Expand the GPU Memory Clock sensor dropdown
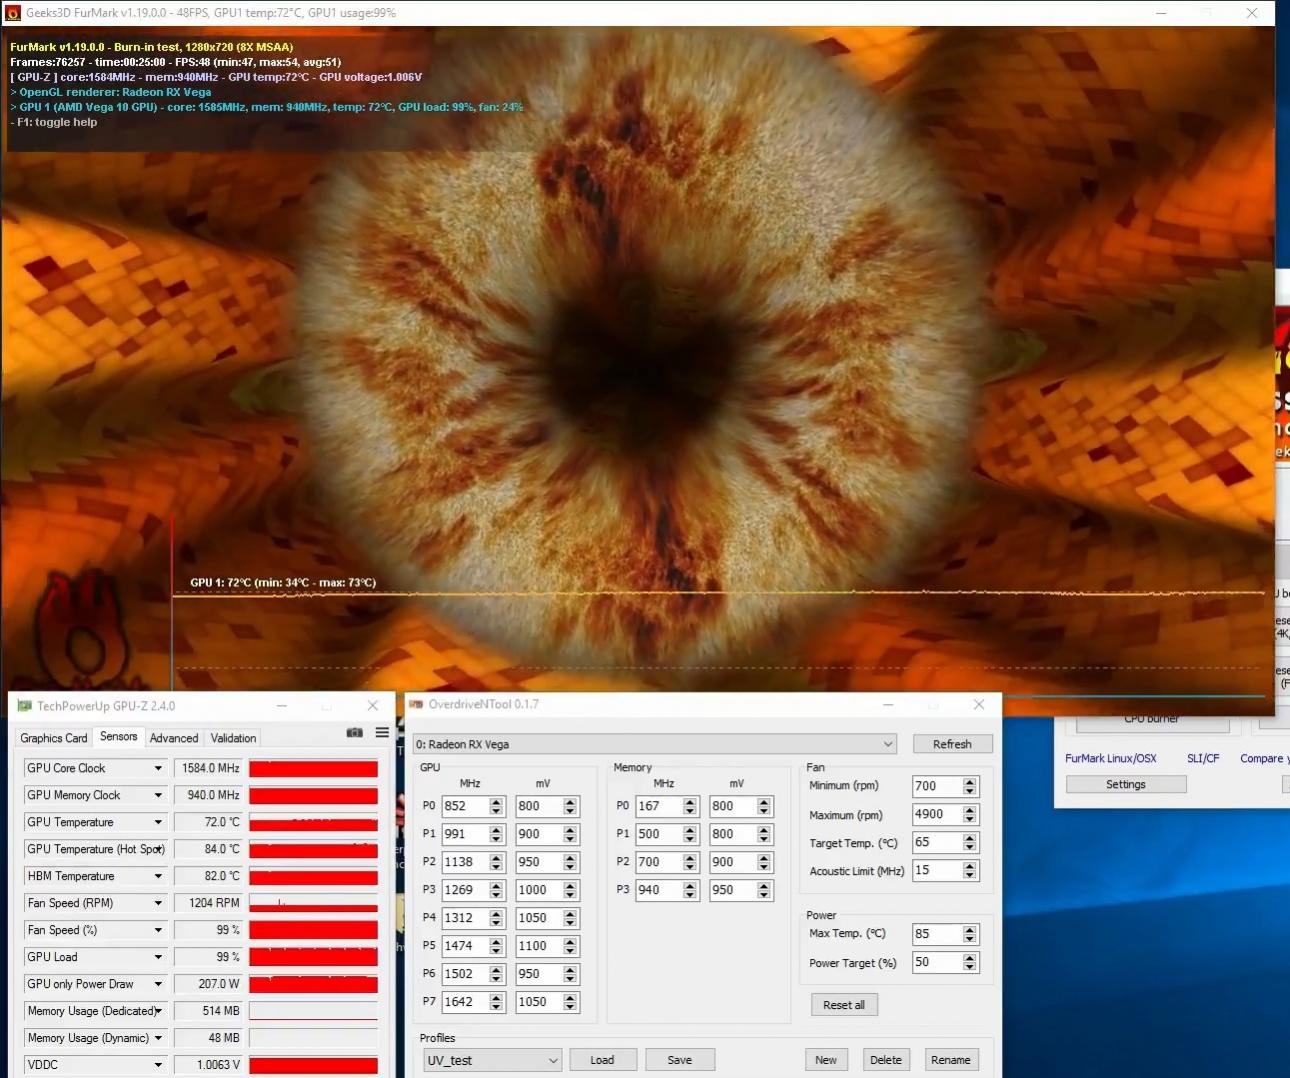This screenshot has width=1290, height=1078. (x=158, y=795)
